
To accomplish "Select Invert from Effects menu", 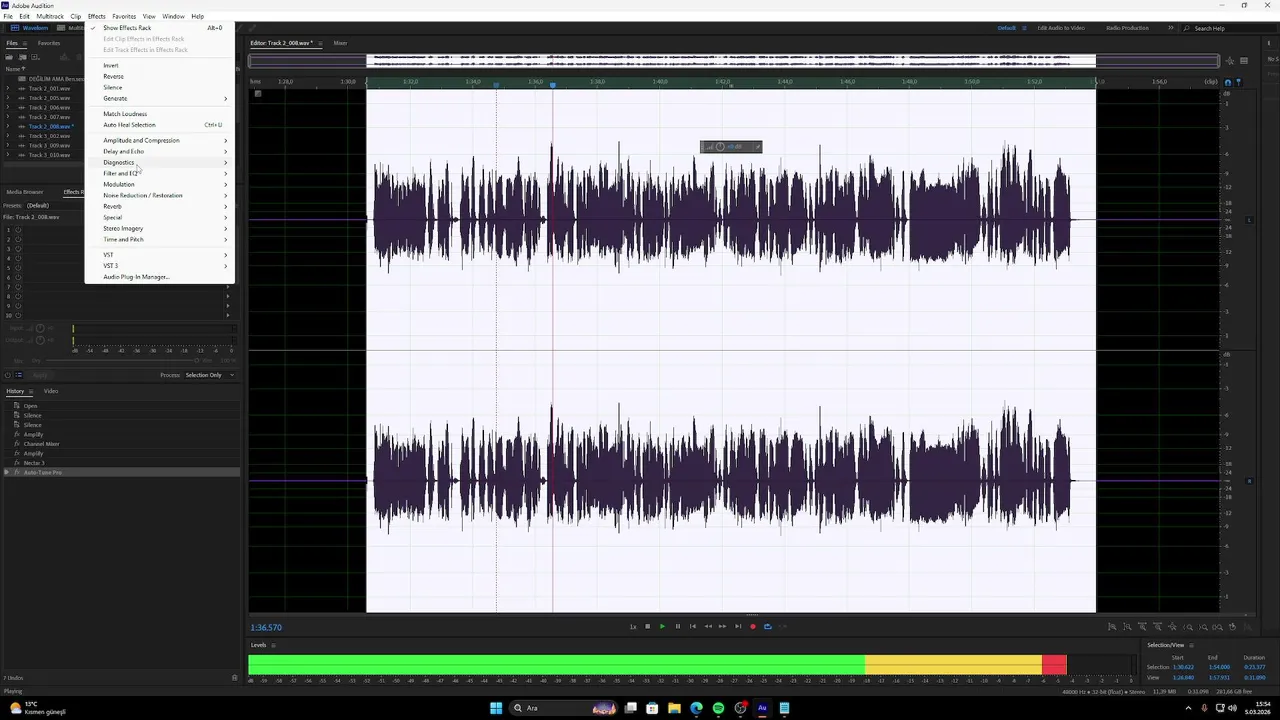I will 160,65.
